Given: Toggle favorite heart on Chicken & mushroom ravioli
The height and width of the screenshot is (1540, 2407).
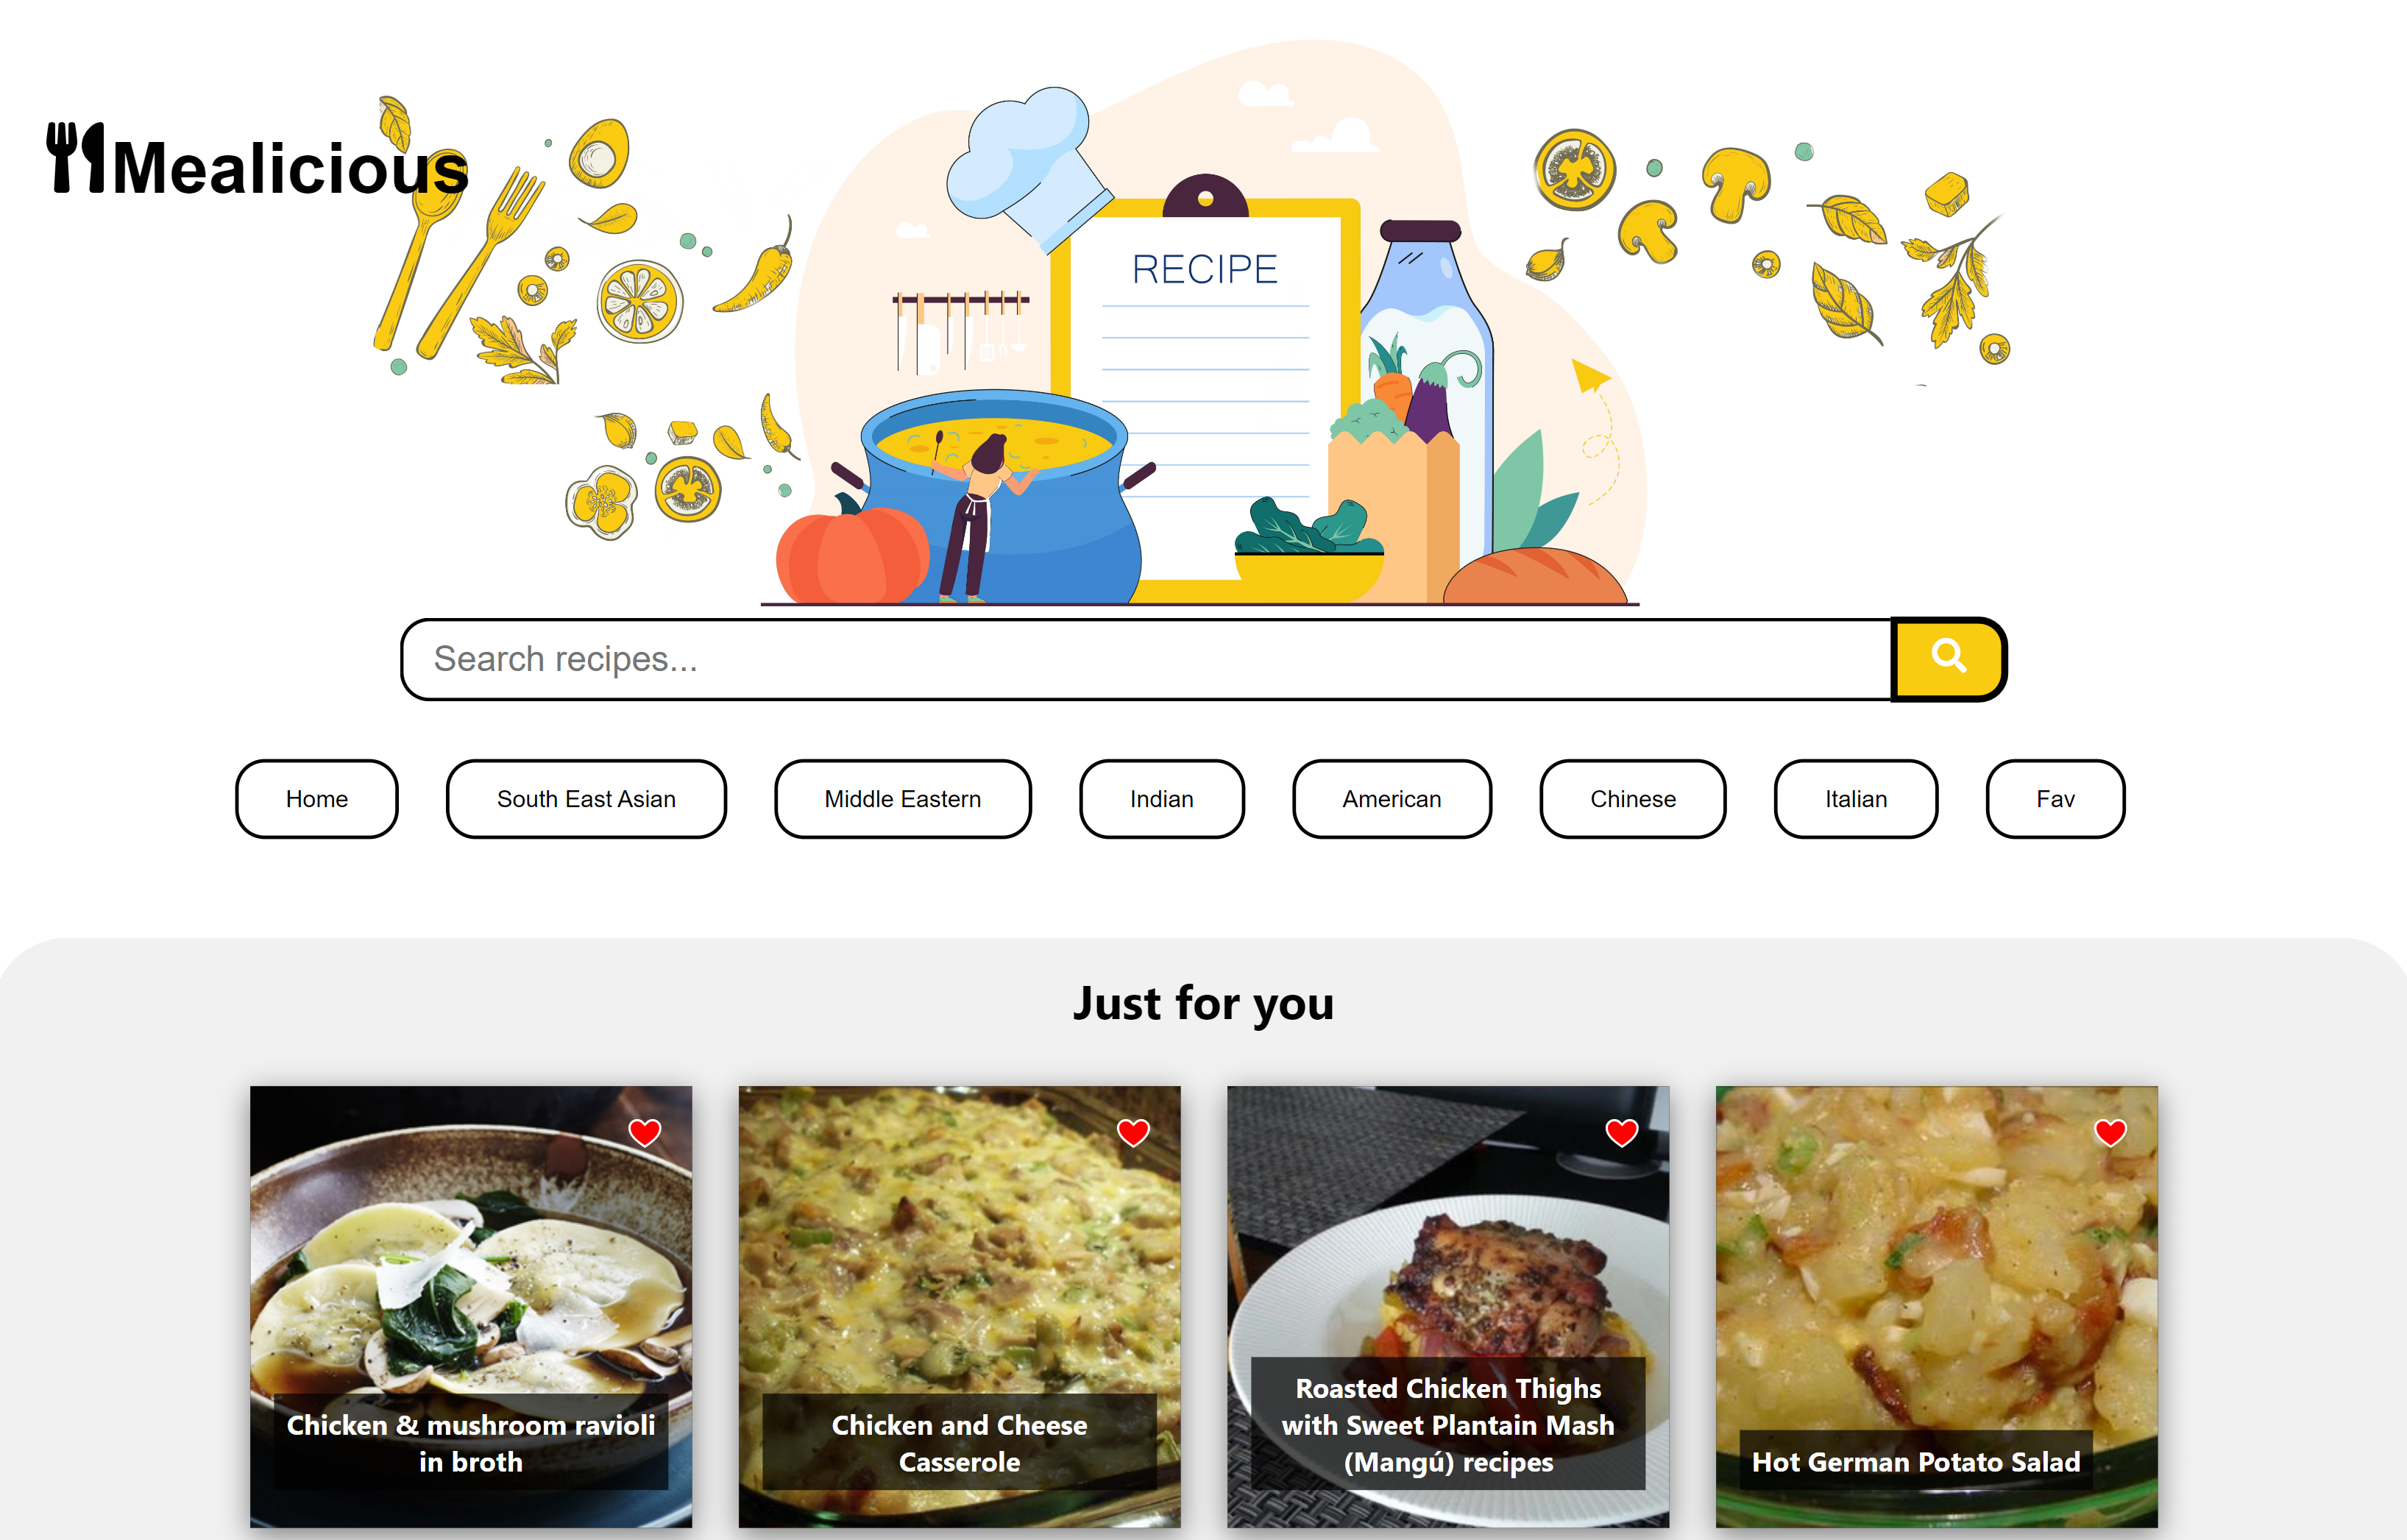Looking at the screenshot, I should point(645,1132).
